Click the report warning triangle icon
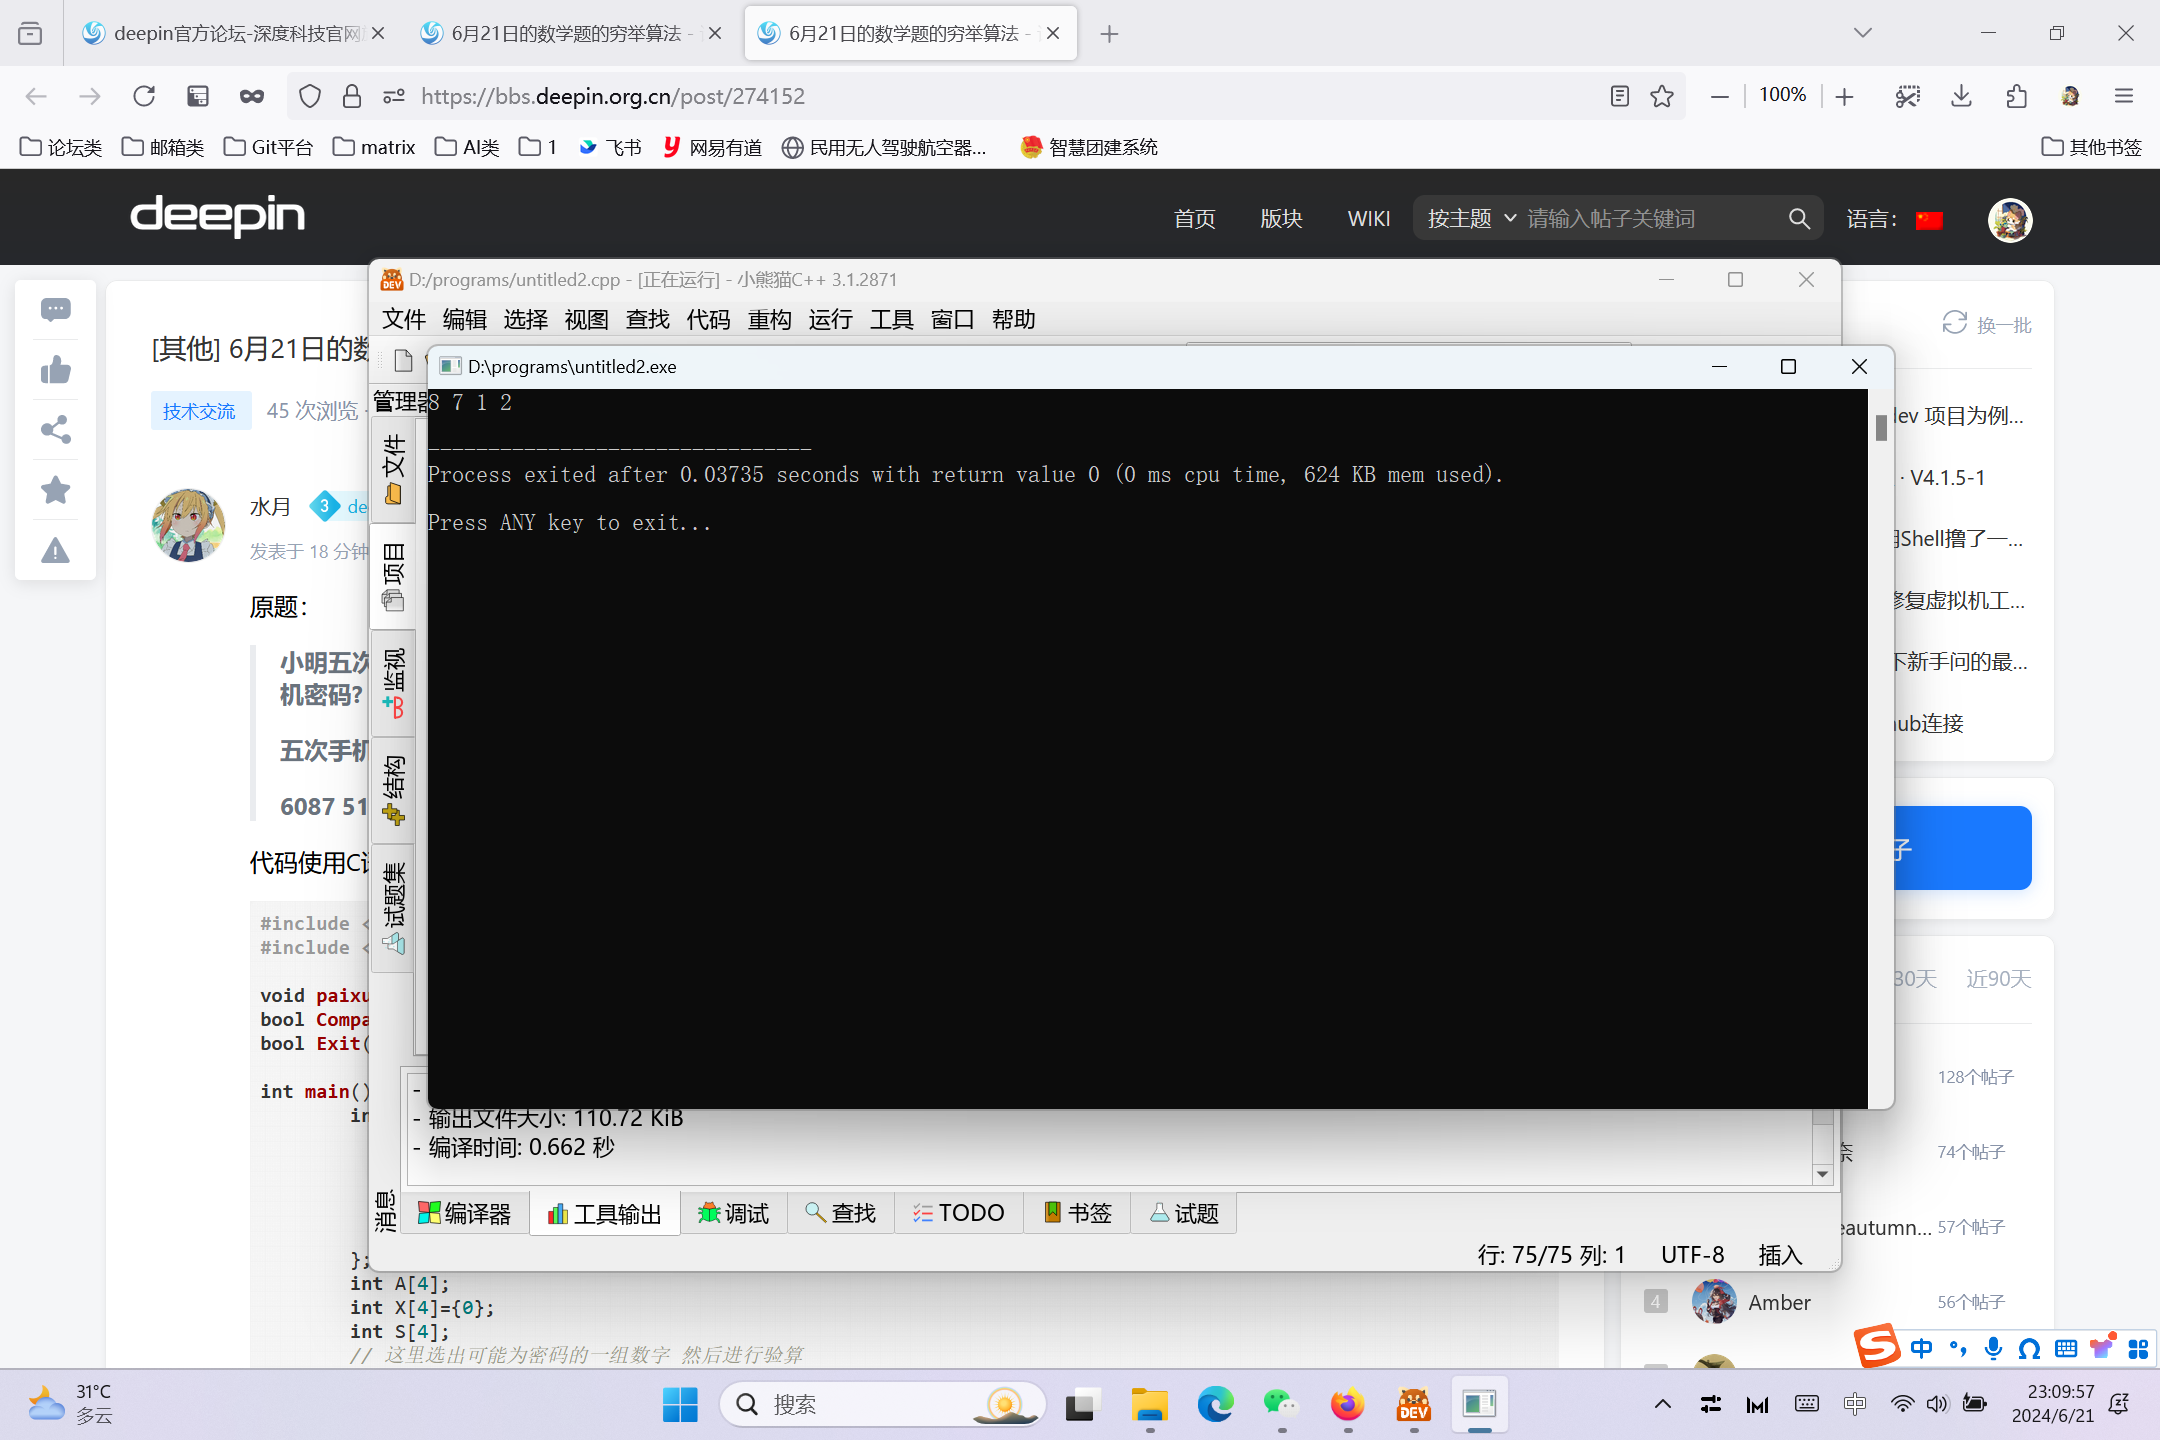Viewport: 2160px width, 1440px height. (56, 550)
